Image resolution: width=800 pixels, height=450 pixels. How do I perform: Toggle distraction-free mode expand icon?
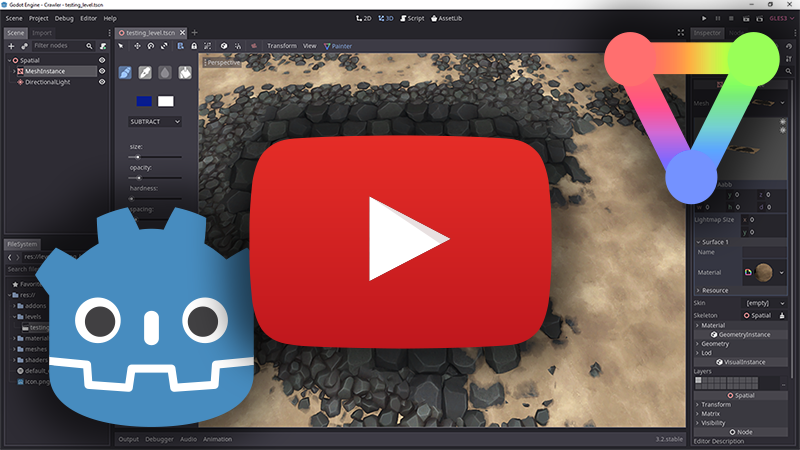click(681, 33)
